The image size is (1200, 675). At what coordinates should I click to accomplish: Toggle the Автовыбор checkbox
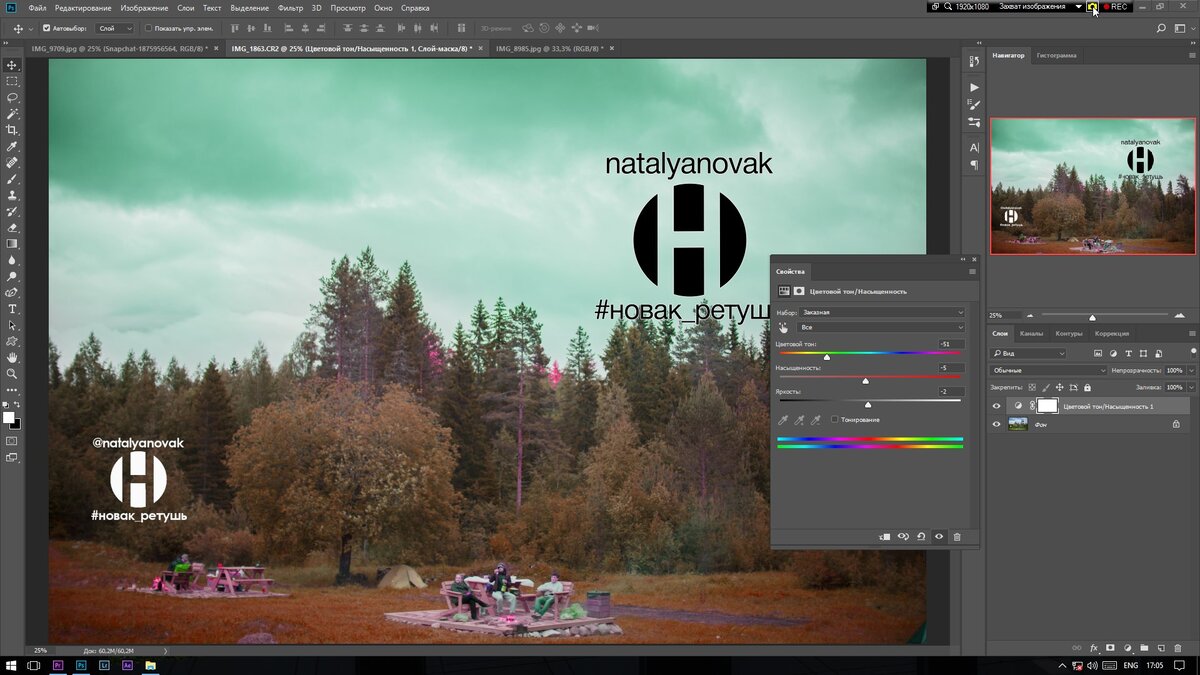pyautogui.click(x=47, y=28)
